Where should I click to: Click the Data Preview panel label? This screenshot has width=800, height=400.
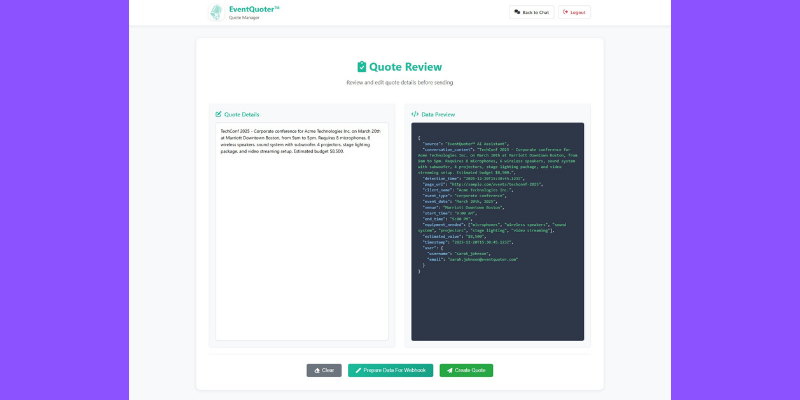pyautogui.click(x=438, y=114)
